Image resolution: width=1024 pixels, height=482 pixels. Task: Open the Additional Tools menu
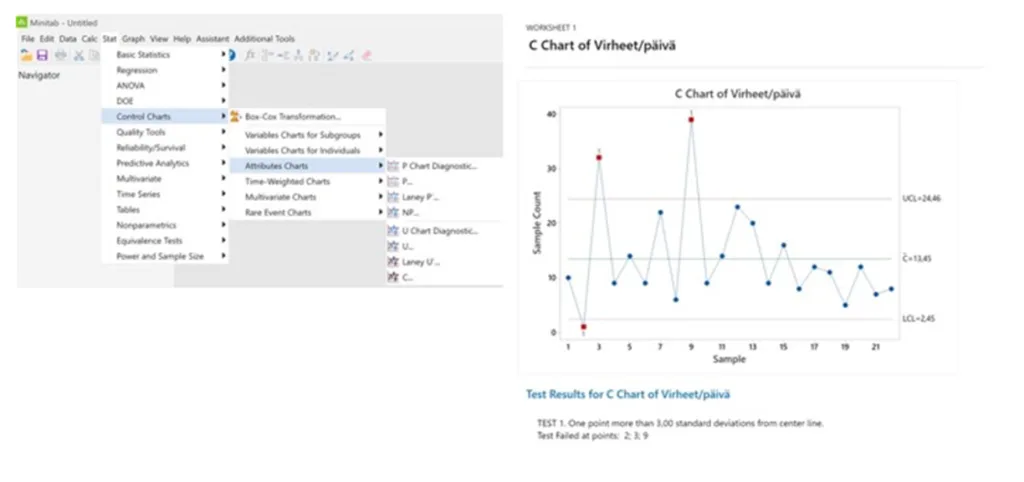pyautogui.click(x=264, y=39)
